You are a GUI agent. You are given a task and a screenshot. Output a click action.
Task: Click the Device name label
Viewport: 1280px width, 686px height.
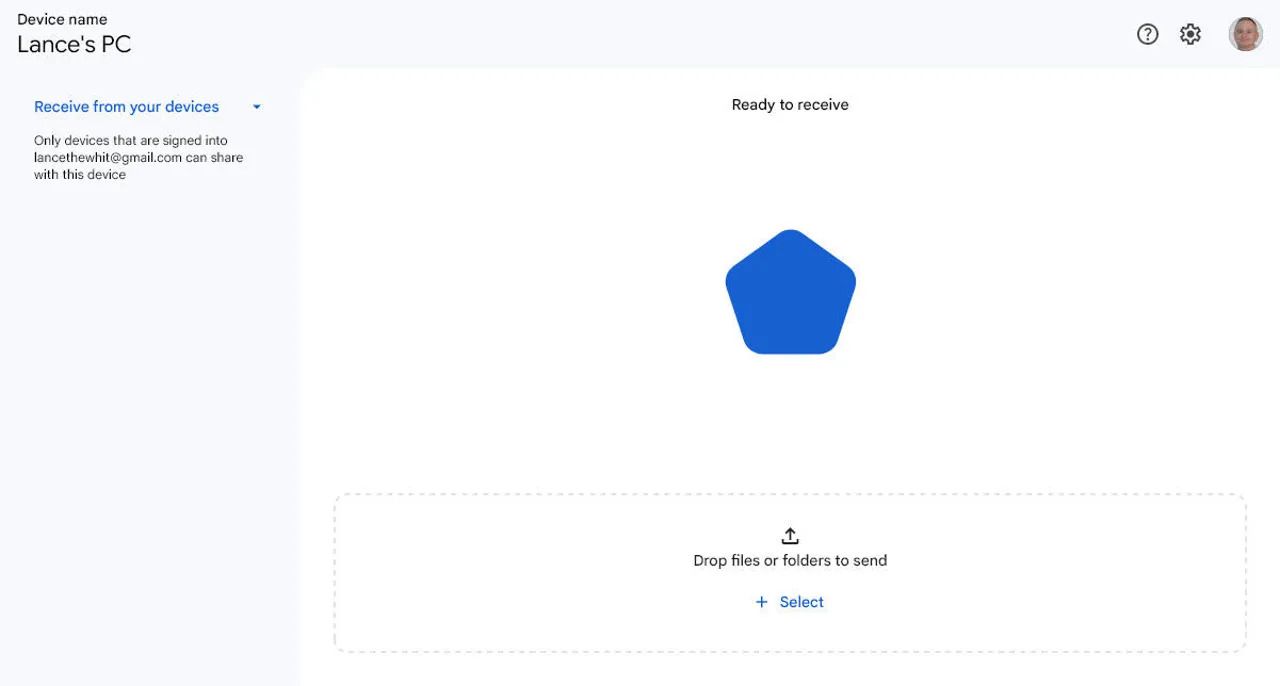coord(62,19)
